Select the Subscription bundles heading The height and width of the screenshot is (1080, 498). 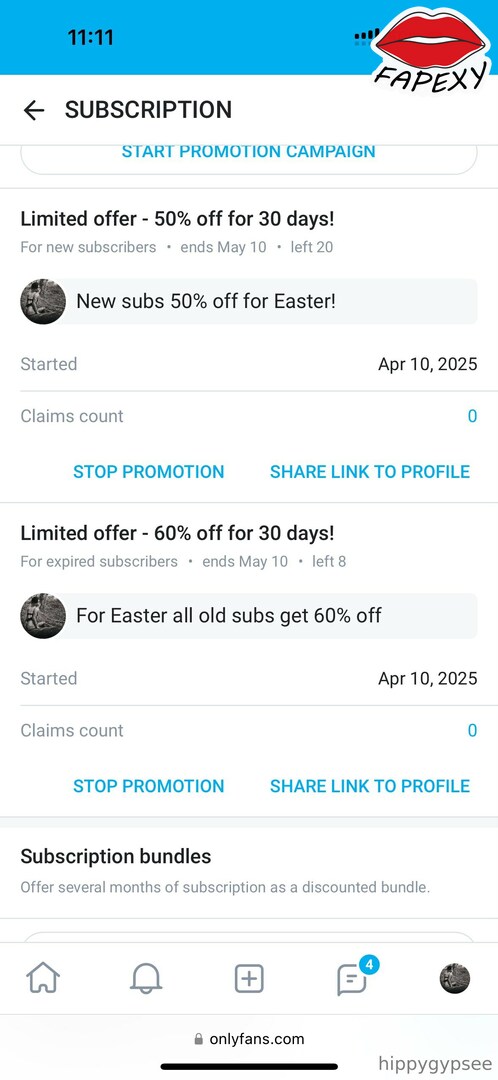click(116, 857)
